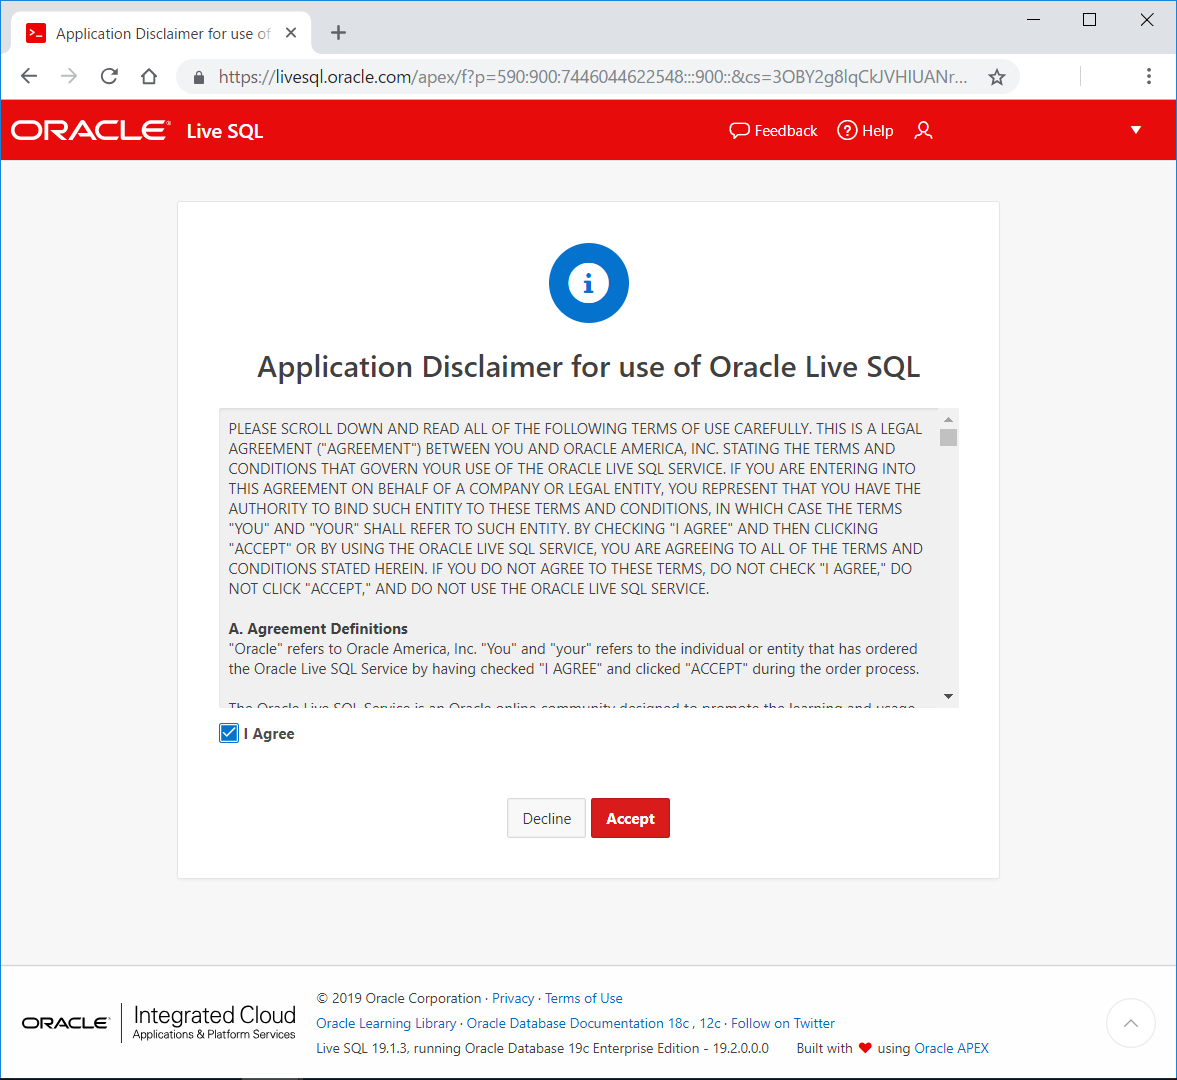Decline the Live SQL agreement
Screen dimensions: 1177x1080
[x=546, y=818]
